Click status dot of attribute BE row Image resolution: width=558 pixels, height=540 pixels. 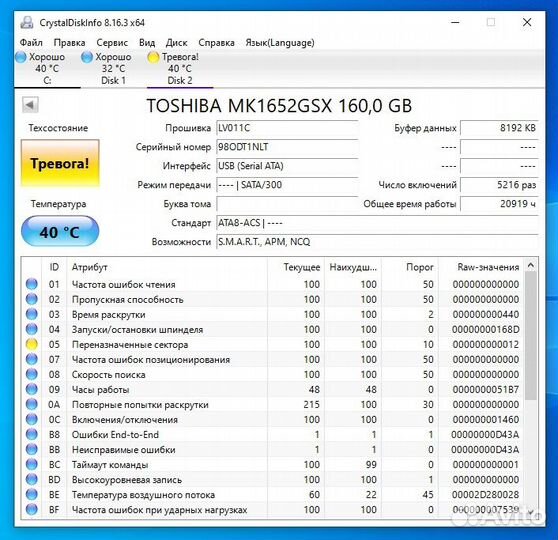click(x=32, y=494)
